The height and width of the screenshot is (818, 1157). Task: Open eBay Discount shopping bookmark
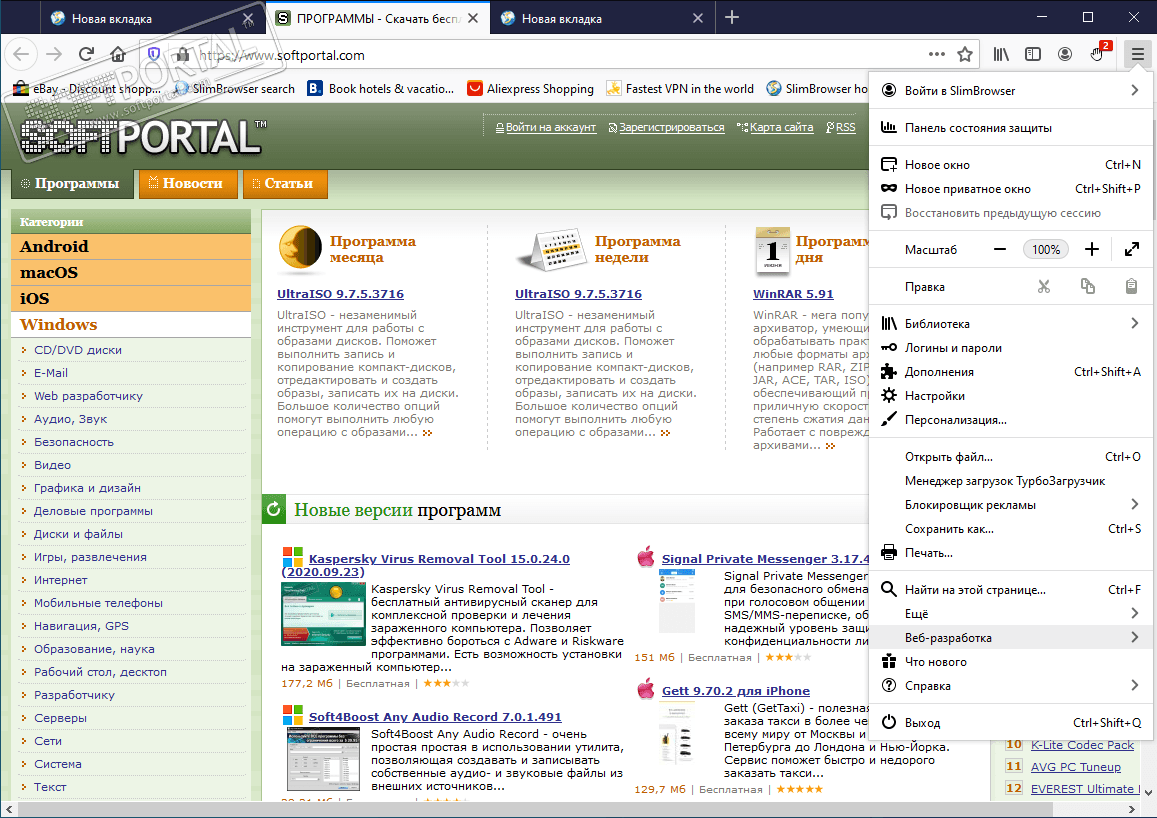87,89
